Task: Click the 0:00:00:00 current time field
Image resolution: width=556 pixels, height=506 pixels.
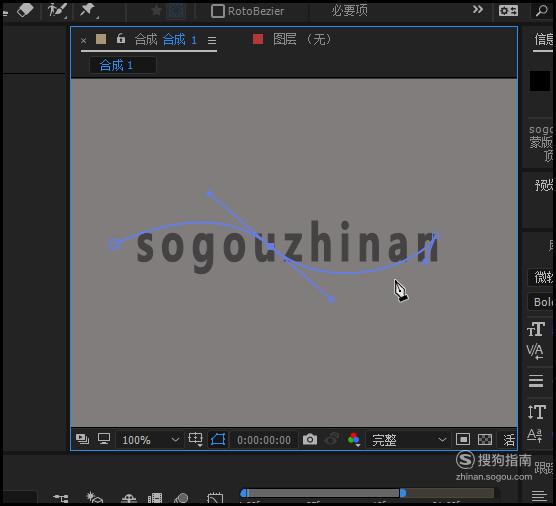Action: pyautogui.click(x=264, y=440)
